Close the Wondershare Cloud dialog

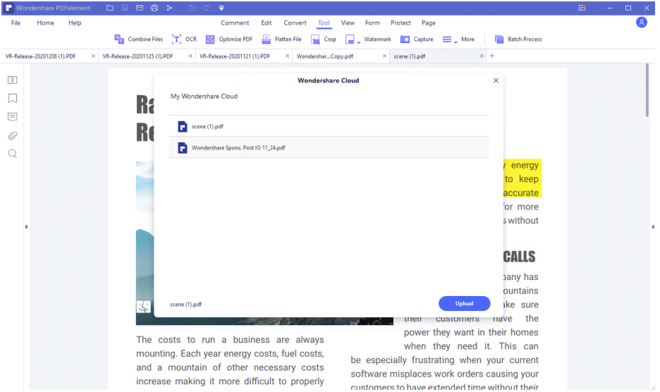(496, 80)
